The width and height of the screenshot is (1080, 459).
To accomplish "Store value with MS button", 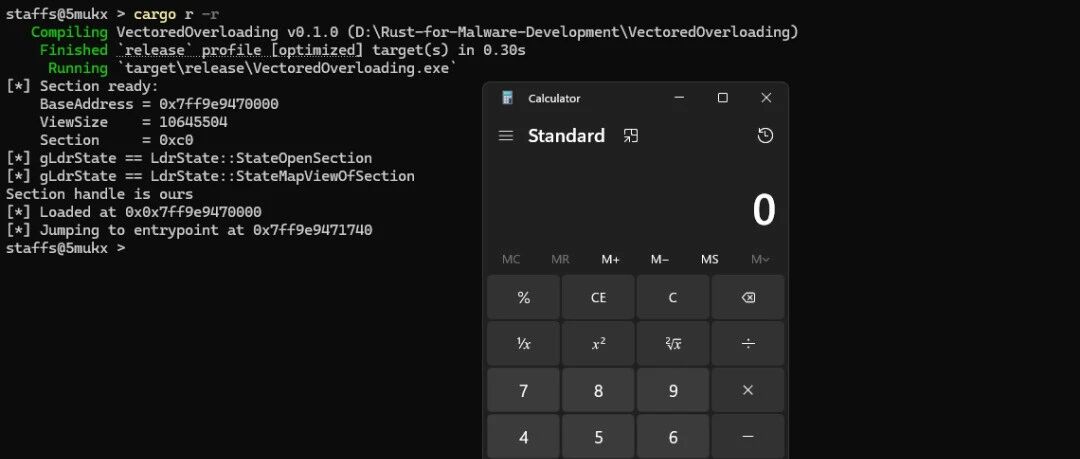I will [x=709, y=259].
